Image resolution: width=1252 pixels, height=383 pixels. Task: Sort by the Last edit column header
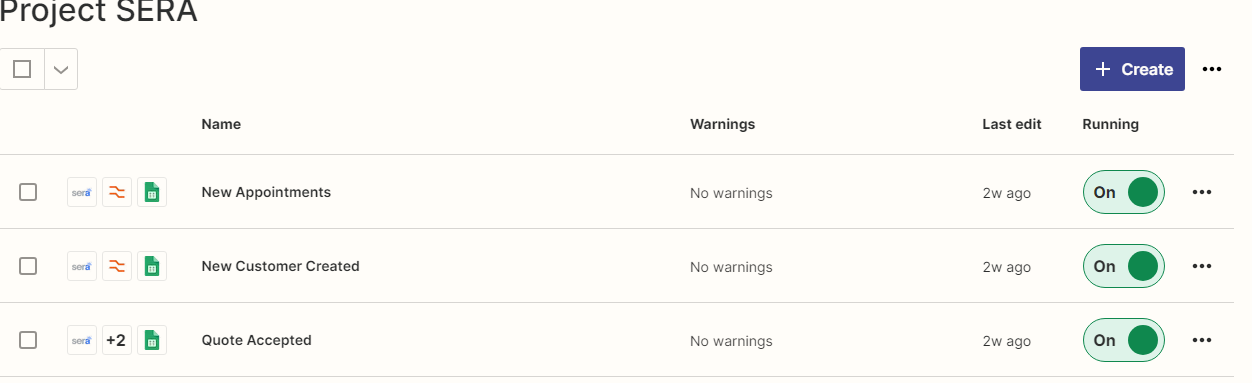pos(1012,124)
